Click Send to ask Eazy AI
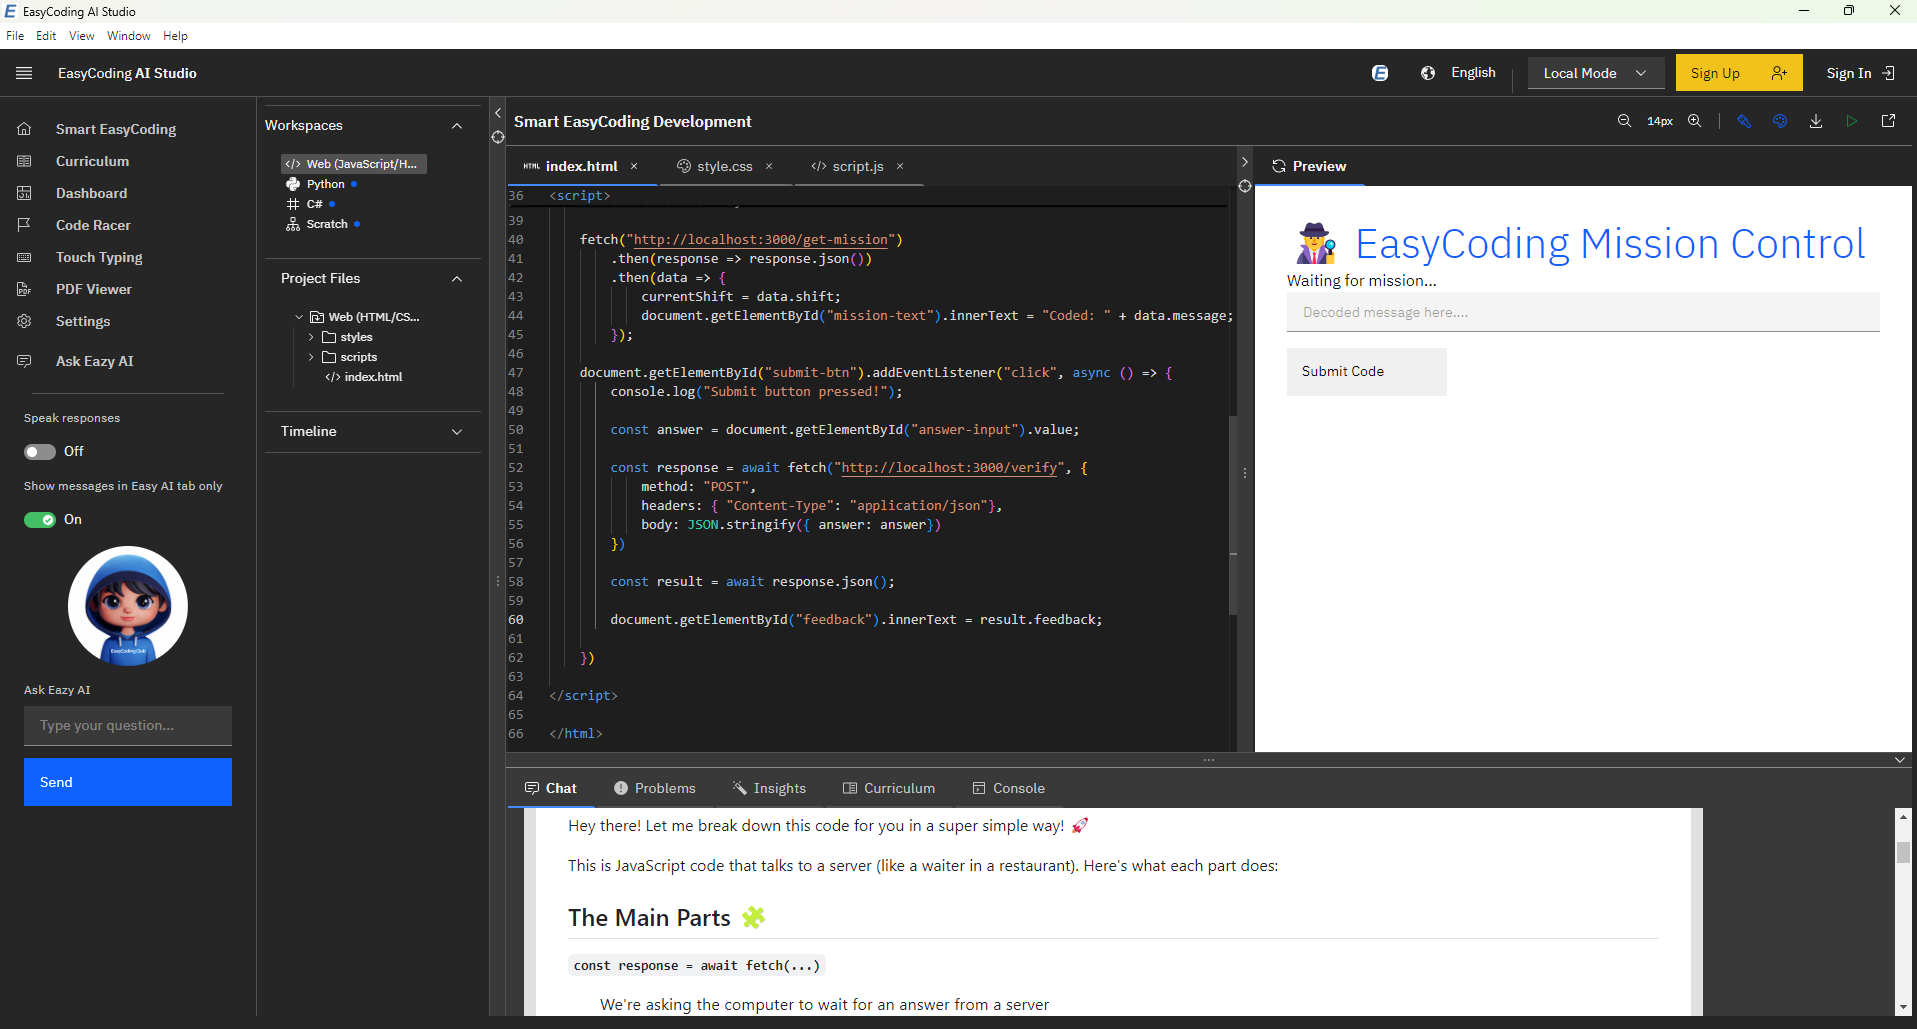The height and width of the screenshot is (1029, 1917). click(x=128, y=782)
